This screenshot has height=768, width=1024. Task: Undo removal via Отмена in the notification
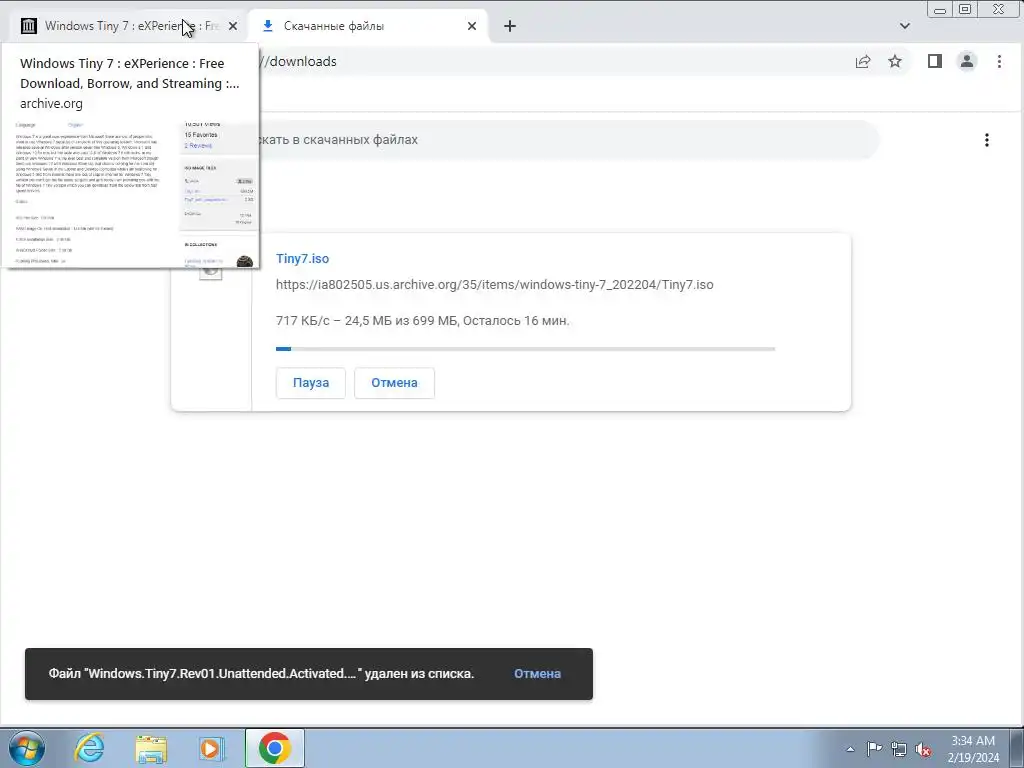tap(537, 674)
